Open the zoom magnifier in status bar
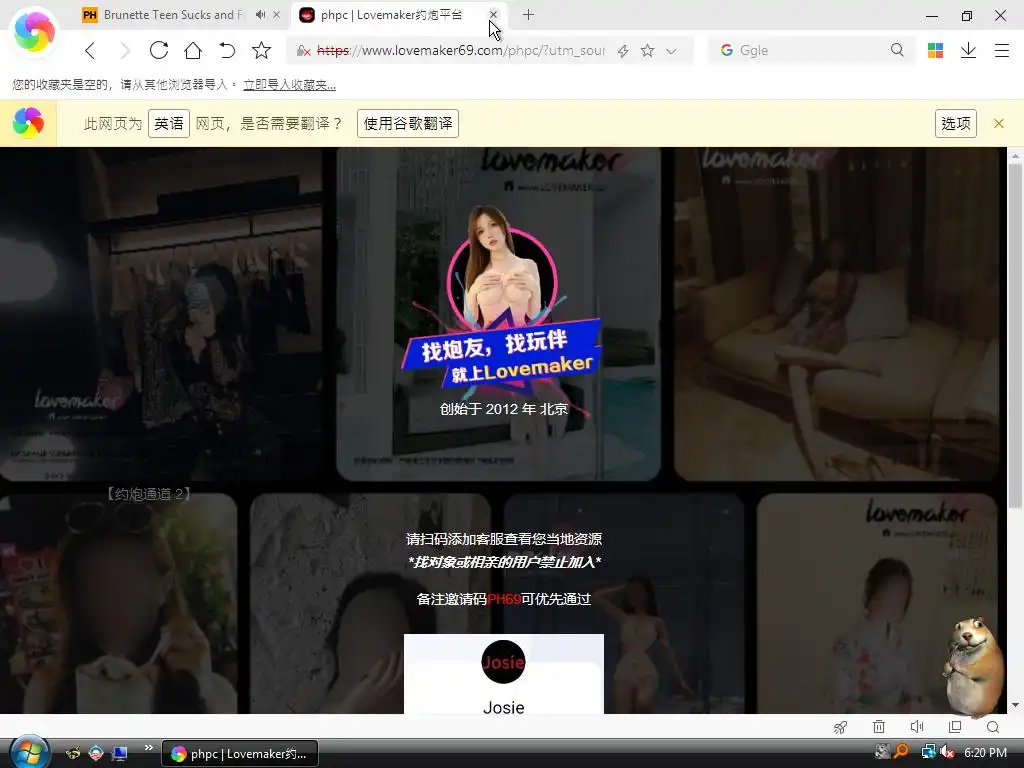Image resolution: width=1024 pixels, height=768 pixels. (x=993, y=727)
